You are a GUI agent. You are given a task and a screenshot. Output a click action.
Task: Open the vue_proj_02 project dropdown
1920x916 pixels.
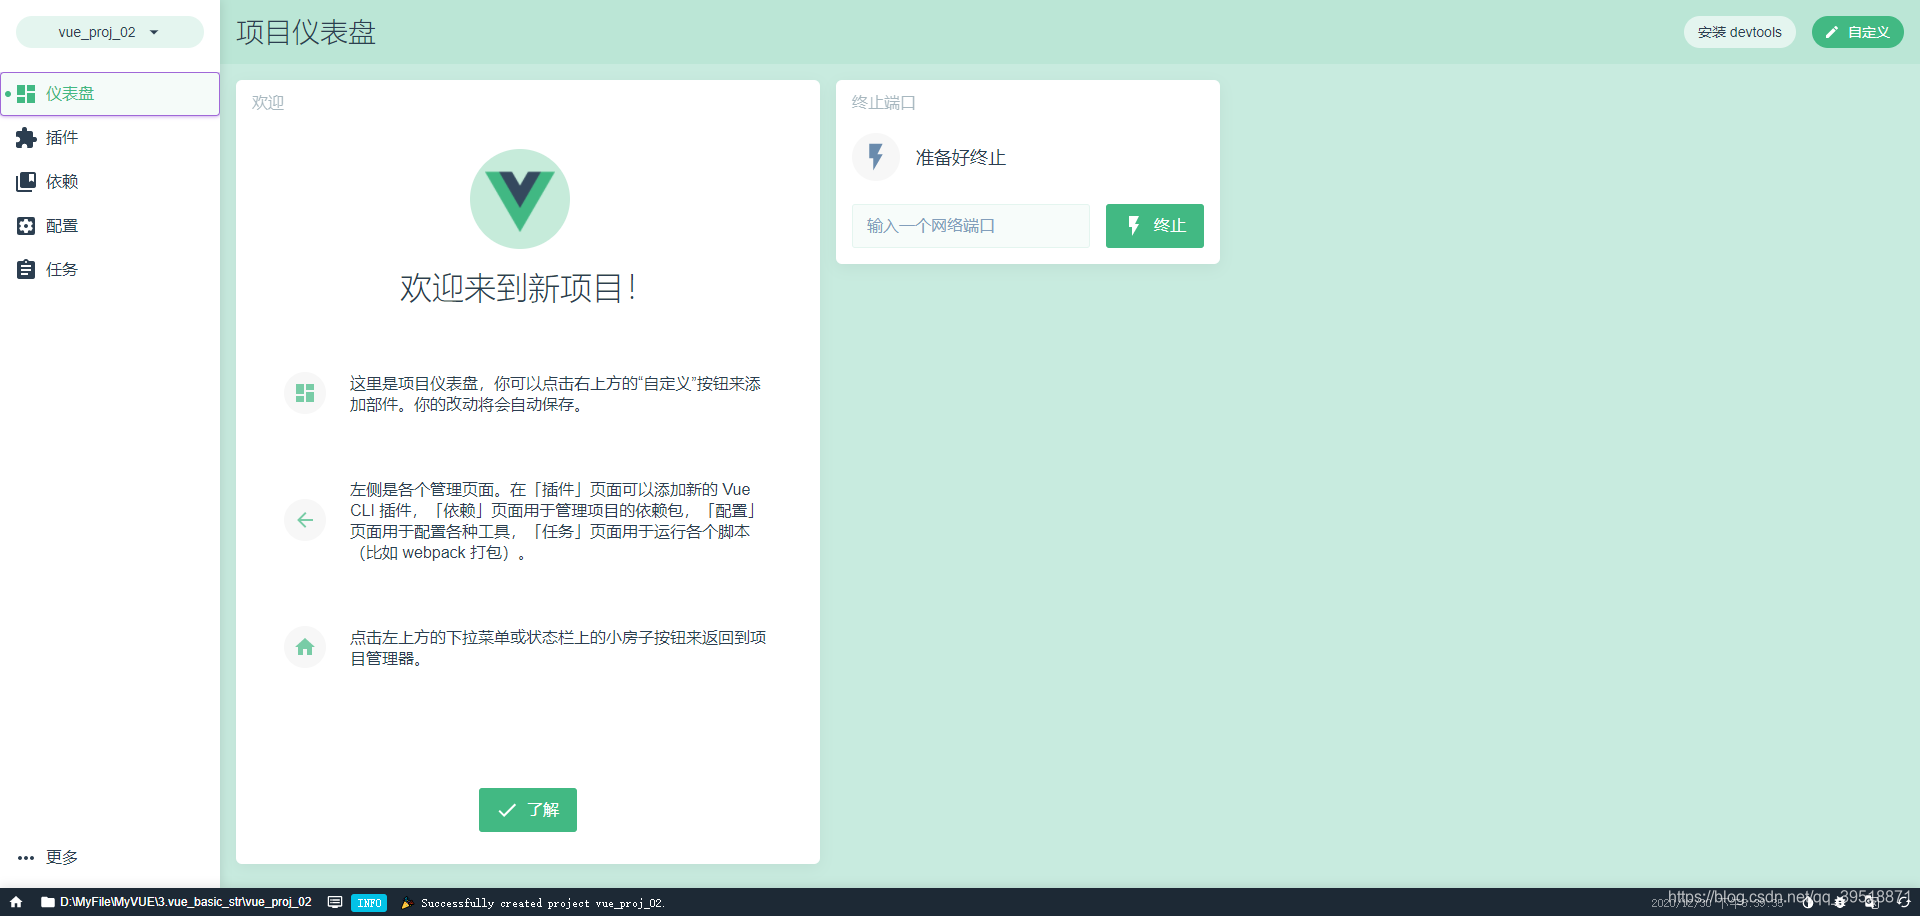click(x=109, y=31)
